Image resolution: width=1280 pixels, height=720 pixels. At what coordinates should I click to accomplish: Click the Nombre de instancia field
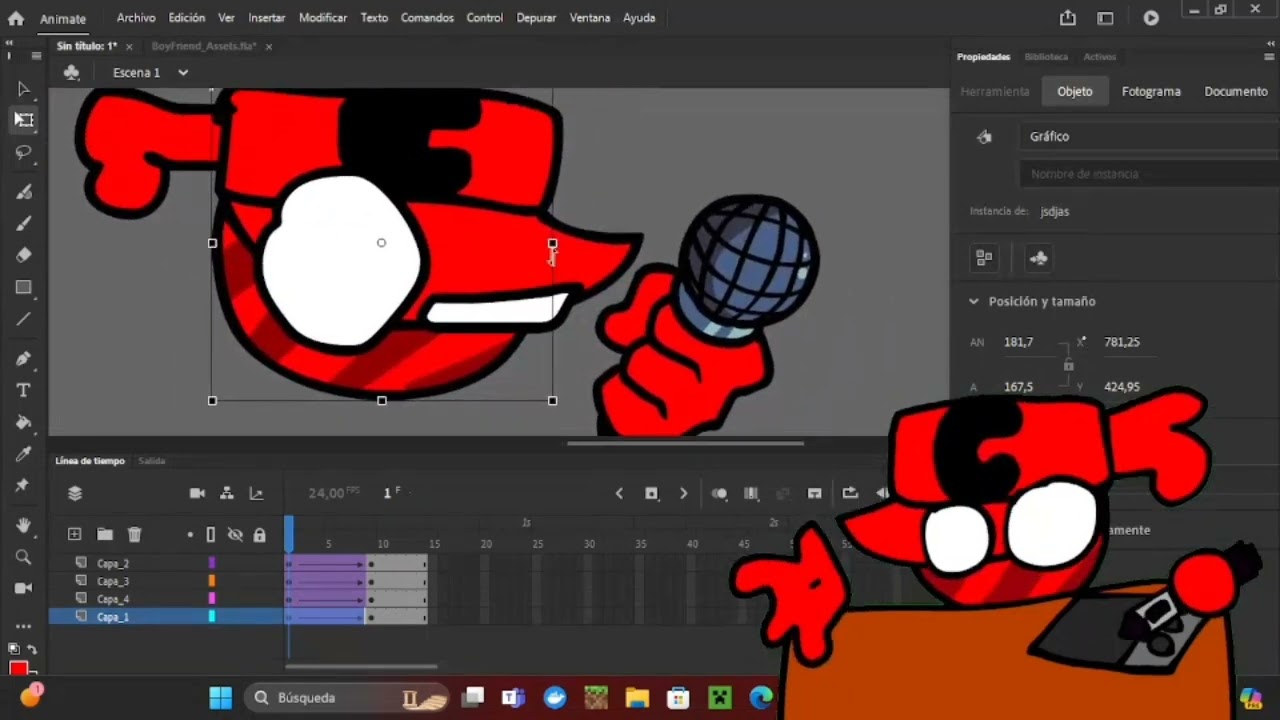click(x=1149, y=174)
